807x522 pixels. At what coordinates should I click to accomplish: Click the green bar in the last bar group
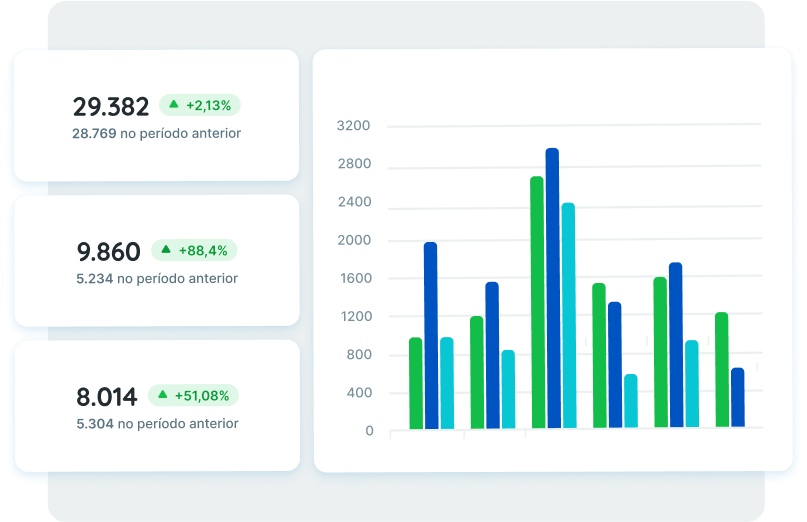(721, 370)
